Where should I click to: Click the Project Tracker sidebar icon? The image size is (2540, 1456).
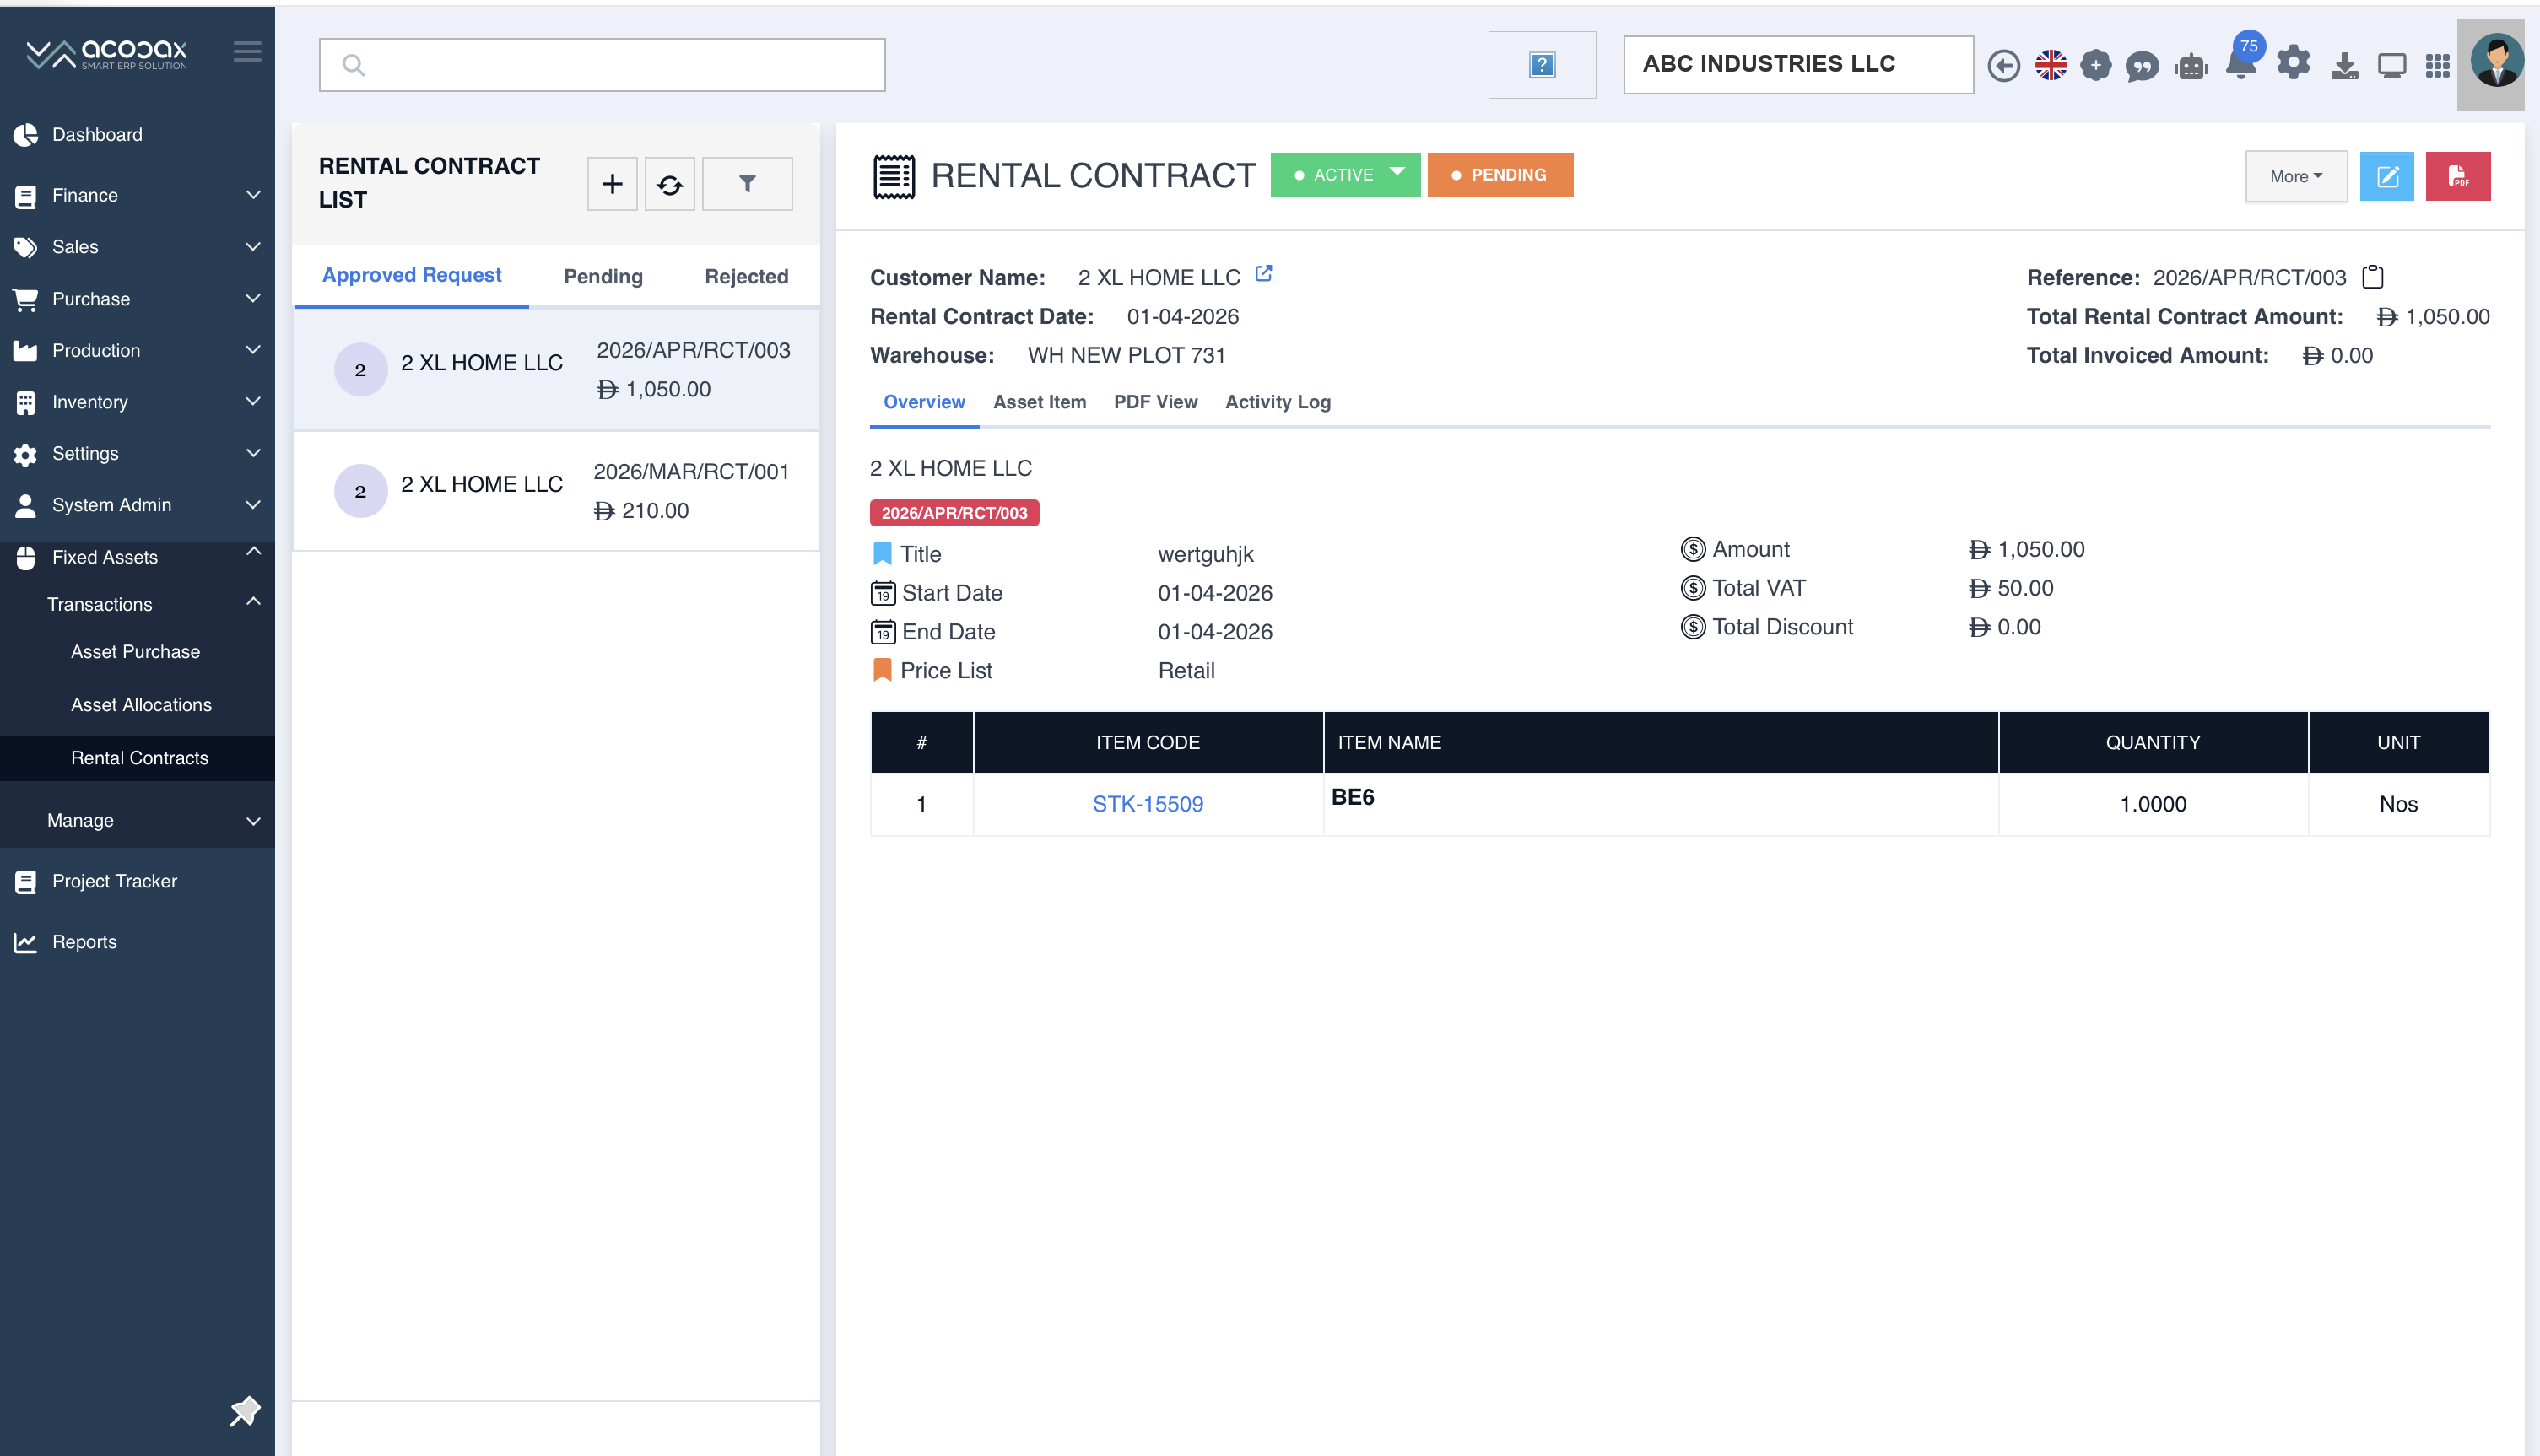point(25,881)
